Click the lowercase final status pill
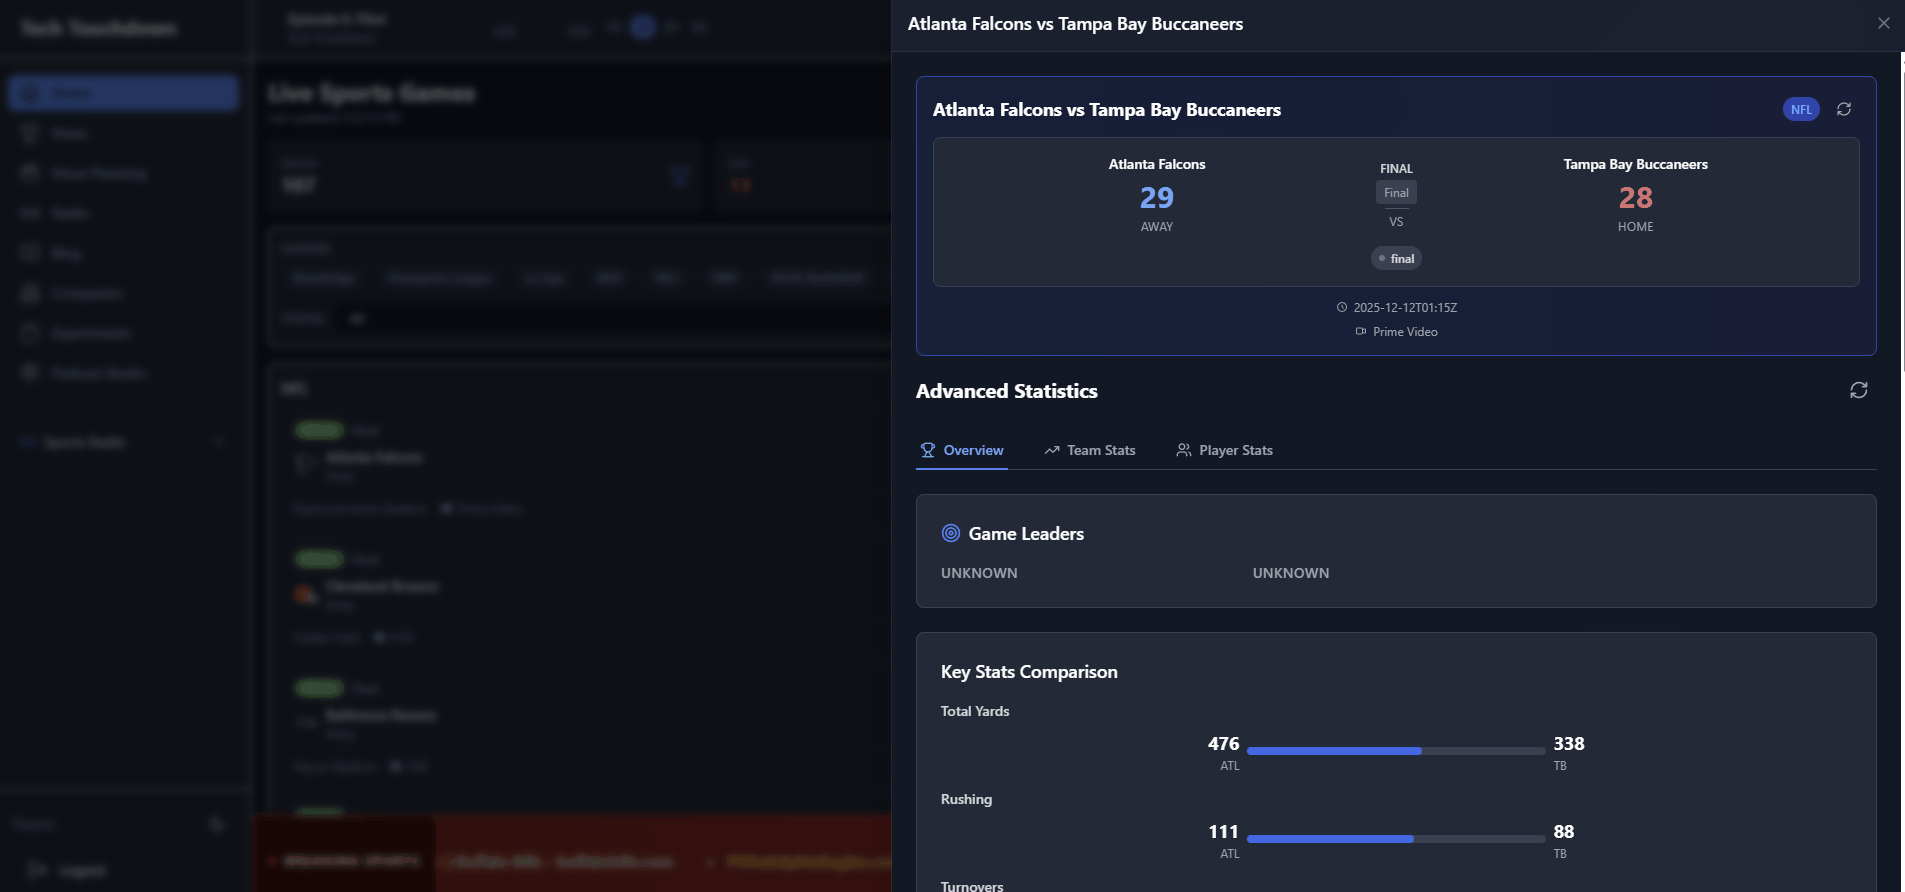Image resolution: width=1905 pixels, height=892 pixels. (1396, 259)
